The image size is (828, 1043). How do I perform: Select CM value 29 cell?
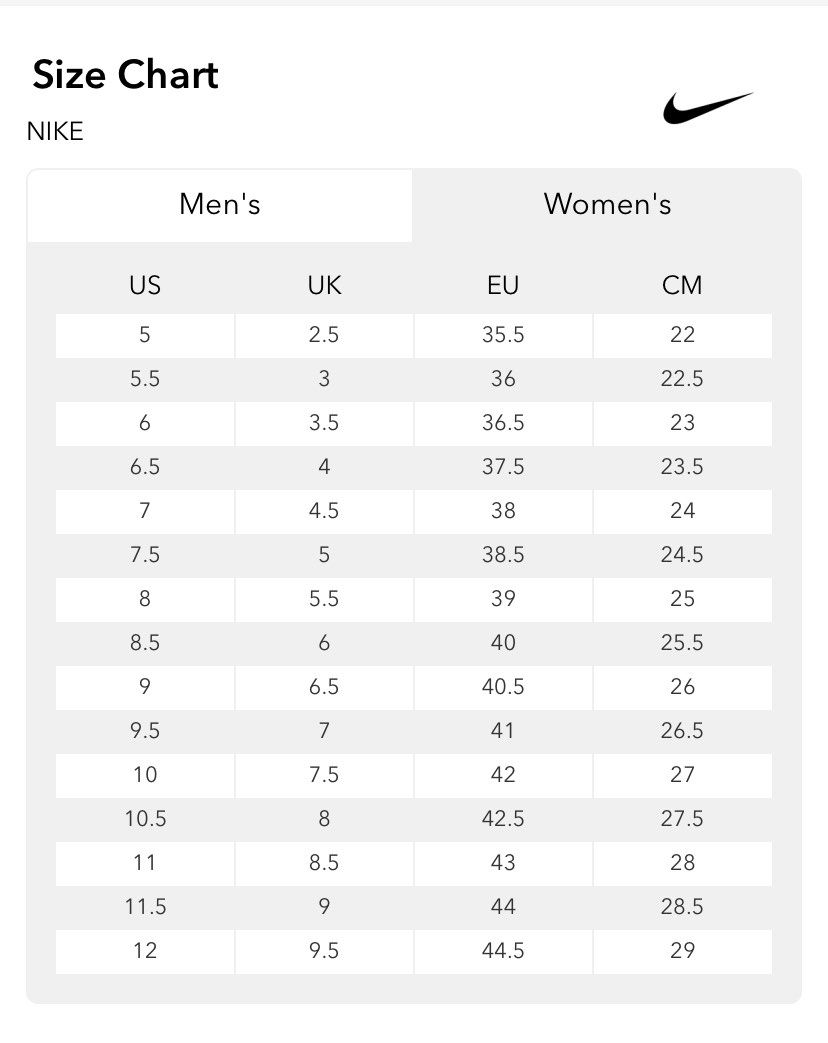682,952
